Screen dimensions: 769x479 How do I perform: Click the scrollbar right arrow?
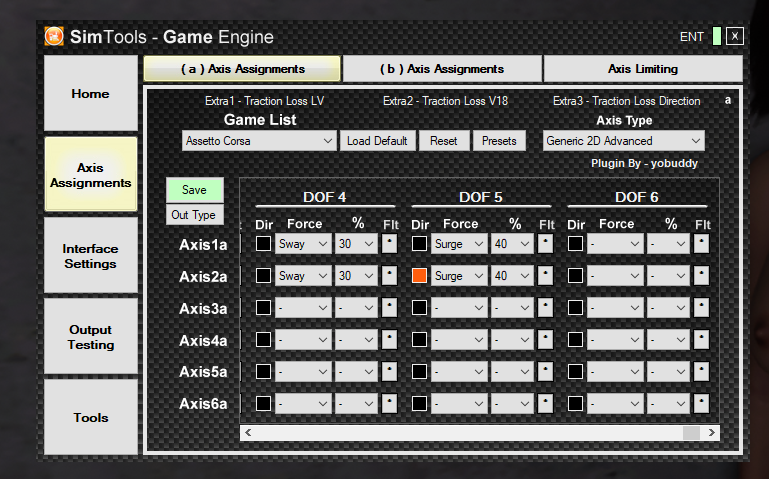(x=711, y=432)
